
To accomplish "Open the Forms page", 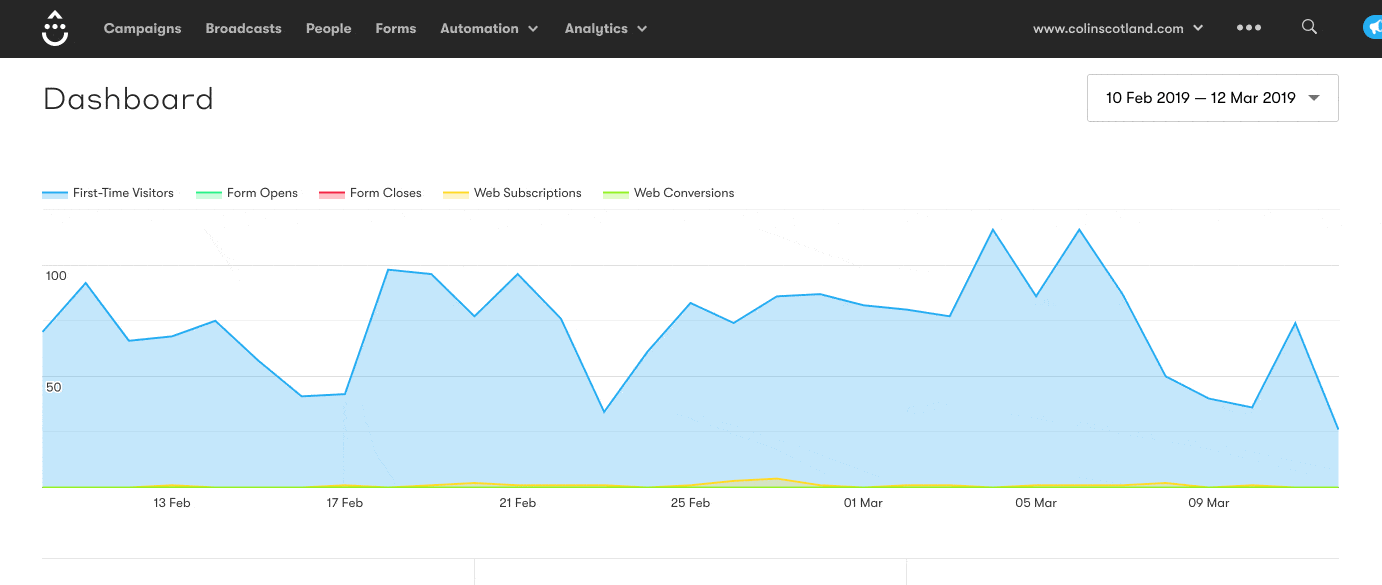I will point(395,28).
